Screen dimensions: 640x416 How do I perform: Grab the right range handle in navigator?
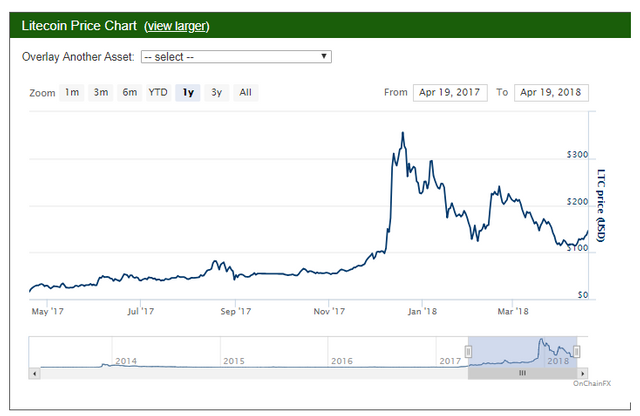pyautogui.click(x=577, y=351)
